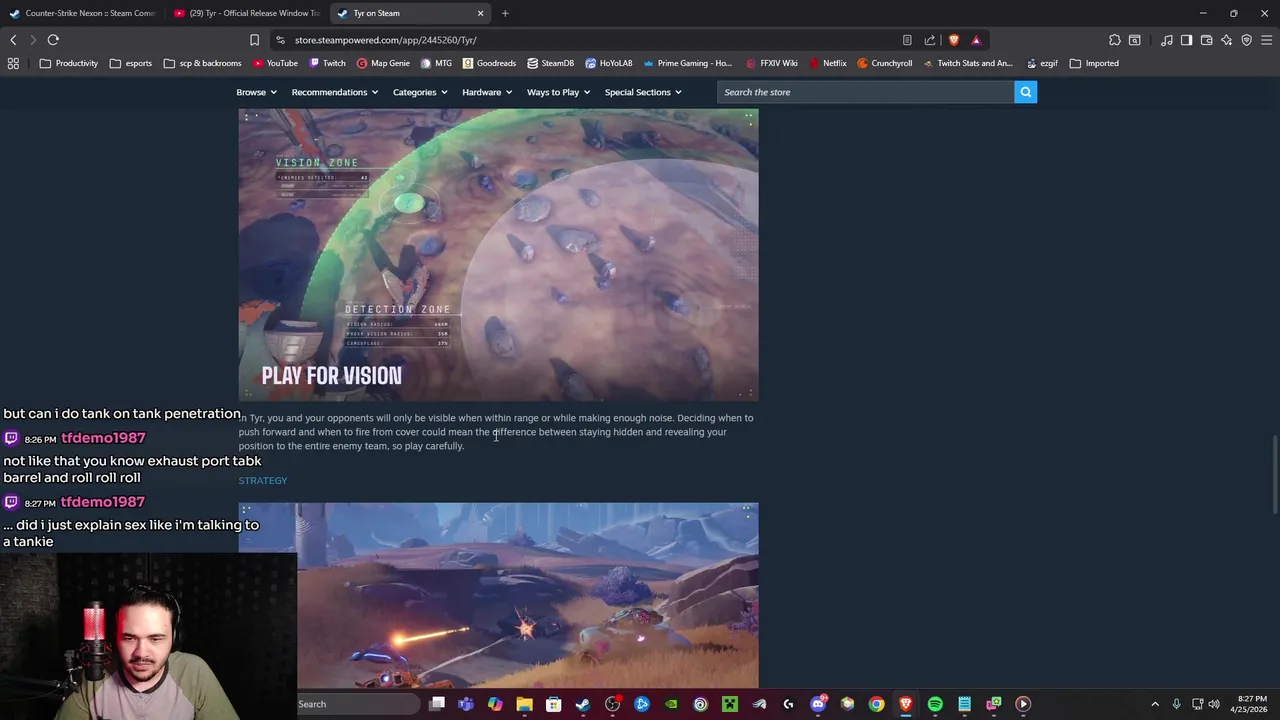Open reader mode icon in address bar
1280x720 pixels.
click(907, 40)
